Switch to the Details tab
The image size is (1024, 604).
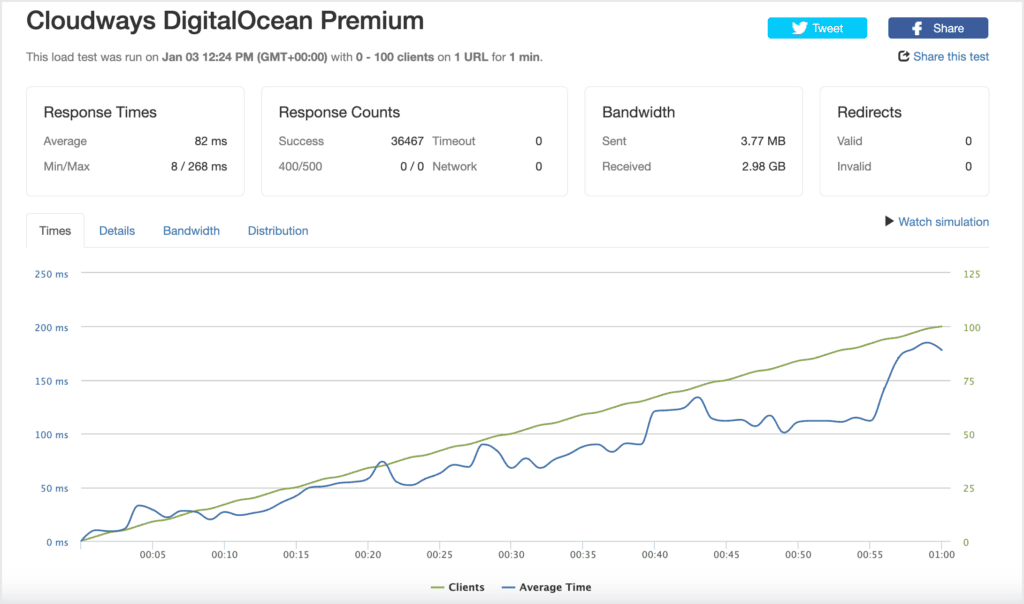click(x=117, y=230)
